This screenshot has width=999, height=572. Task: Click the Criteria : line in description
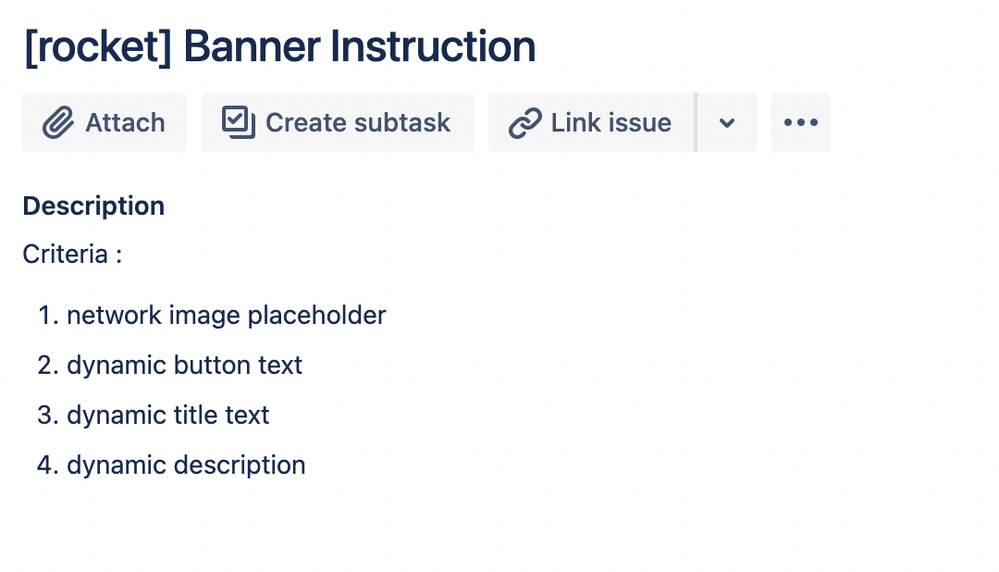coord(72,254)
